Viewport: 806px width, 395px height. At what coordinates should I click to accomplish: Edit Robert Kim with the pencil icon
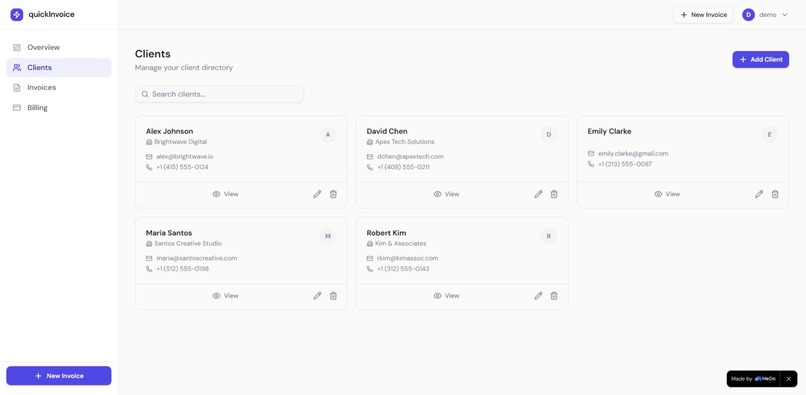(x=538, y=296)
